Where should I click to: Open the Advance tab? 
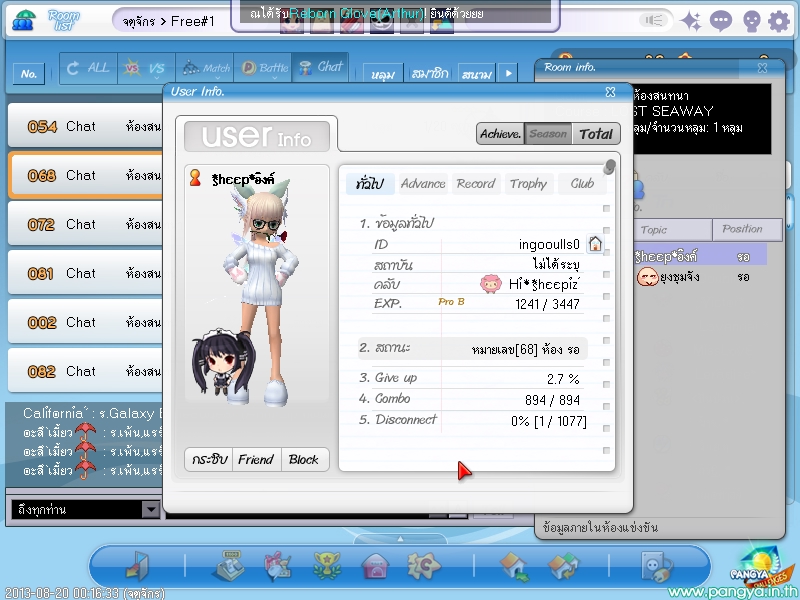point(423,184)
